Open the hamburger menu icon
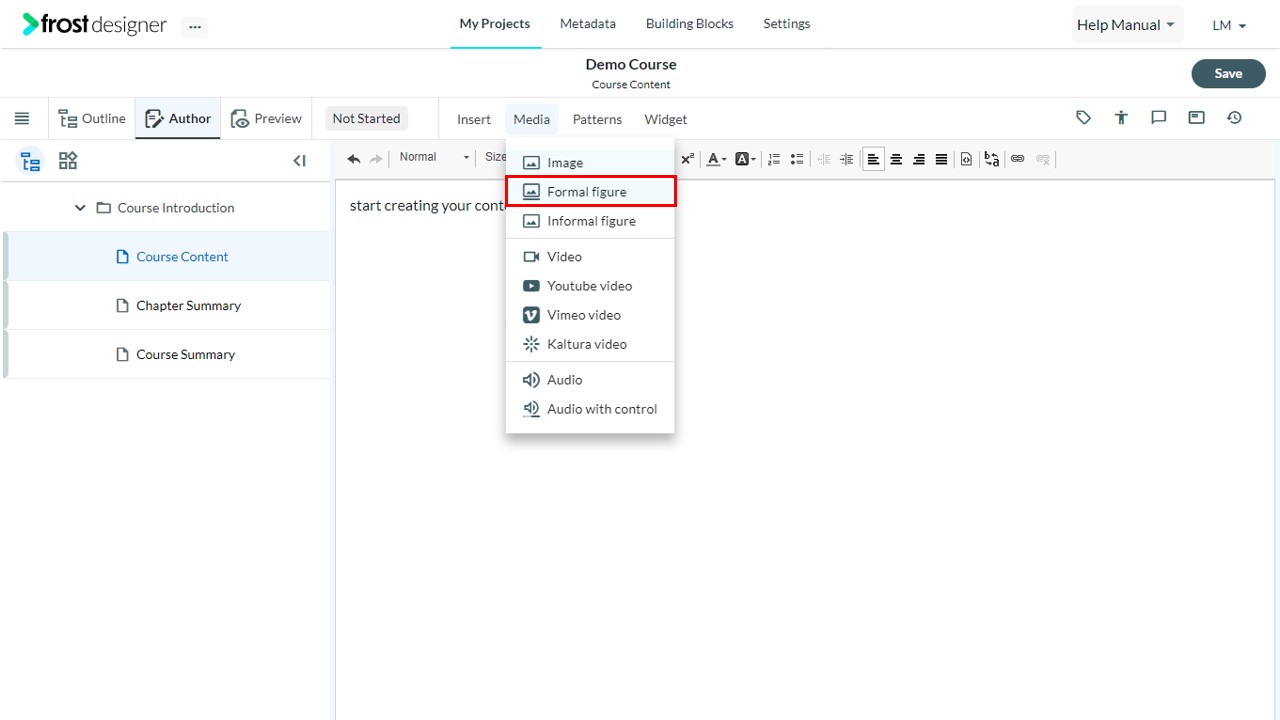1280x720 pixels. pyautogui.click(x=22, y=118)
